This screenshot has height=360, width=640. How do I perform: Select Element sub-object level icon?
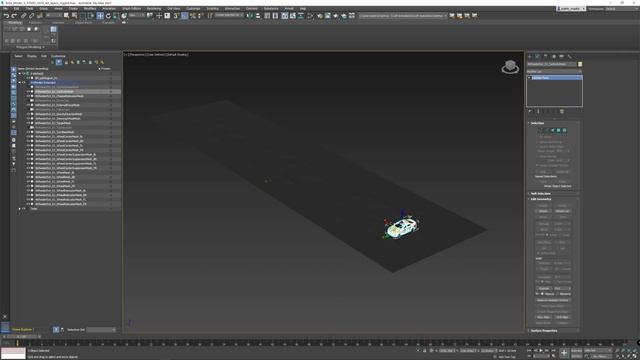564,130
